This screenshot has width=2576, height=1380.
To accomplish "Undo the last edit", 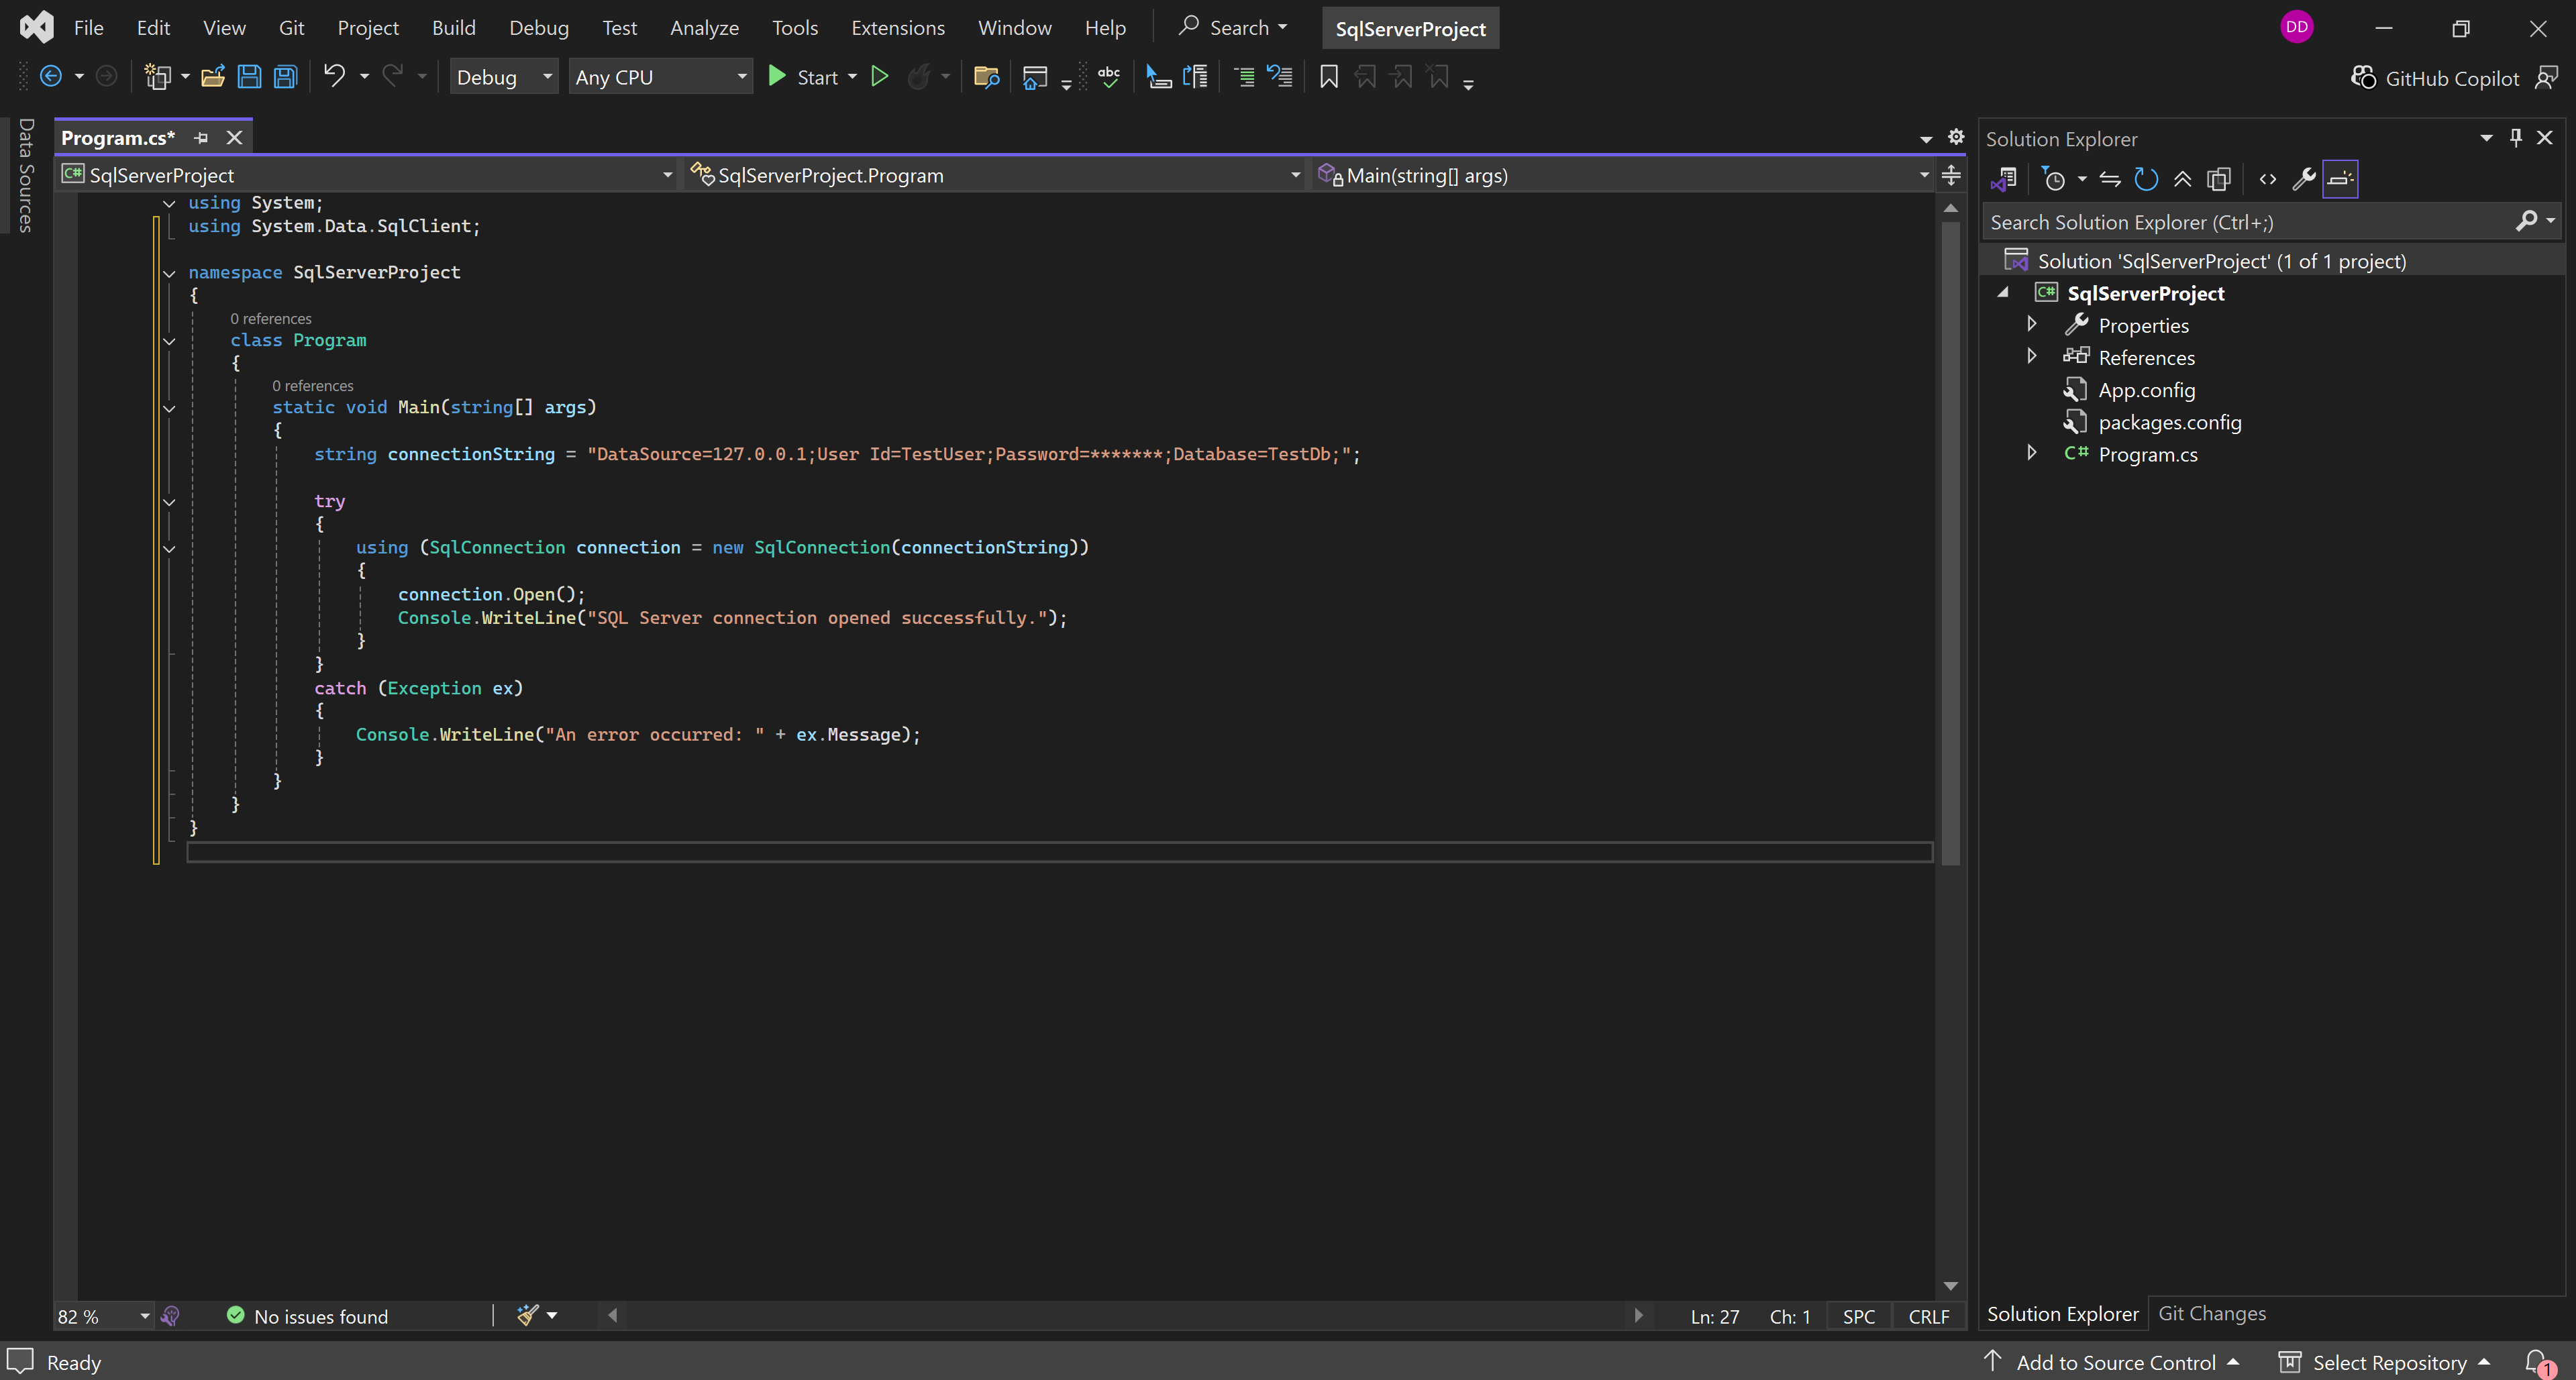I will tap(335, 76).
